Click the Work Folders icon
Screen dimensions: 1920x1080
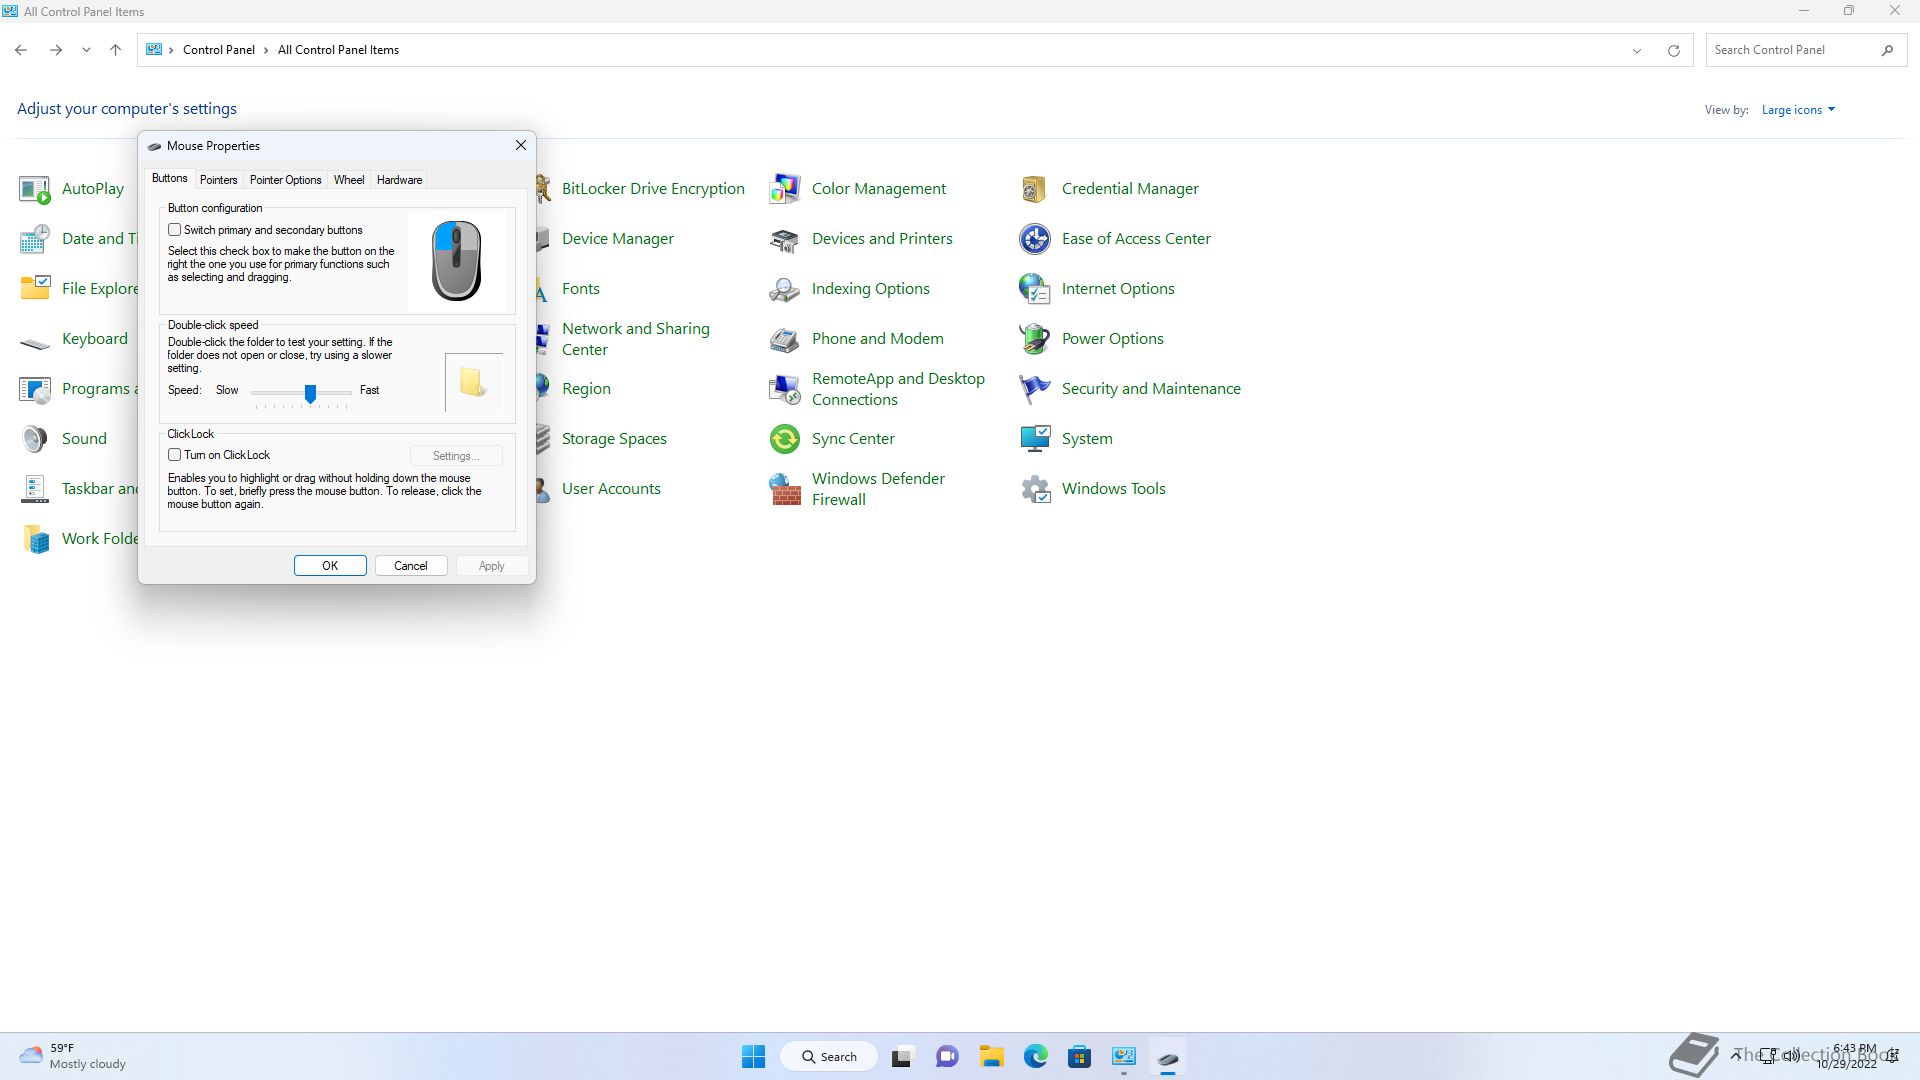pos(35,539)
